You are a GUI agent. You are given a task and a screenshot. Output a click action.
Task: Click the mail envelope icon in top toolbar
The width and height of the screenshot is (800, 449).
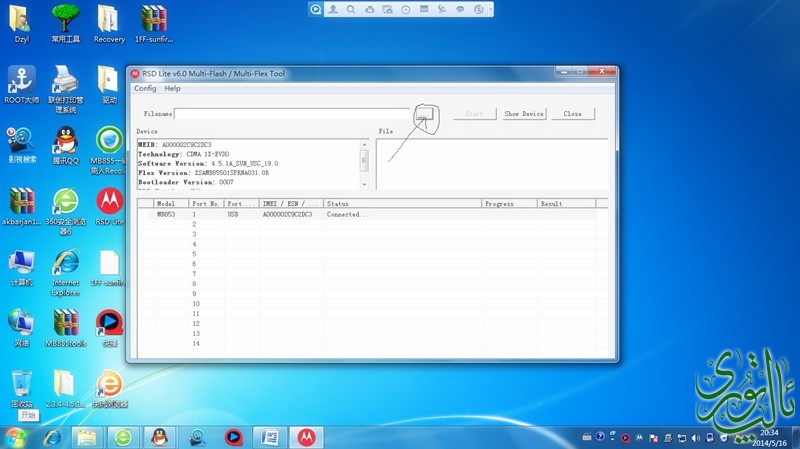pyautogui.click(x=423, y=9)
